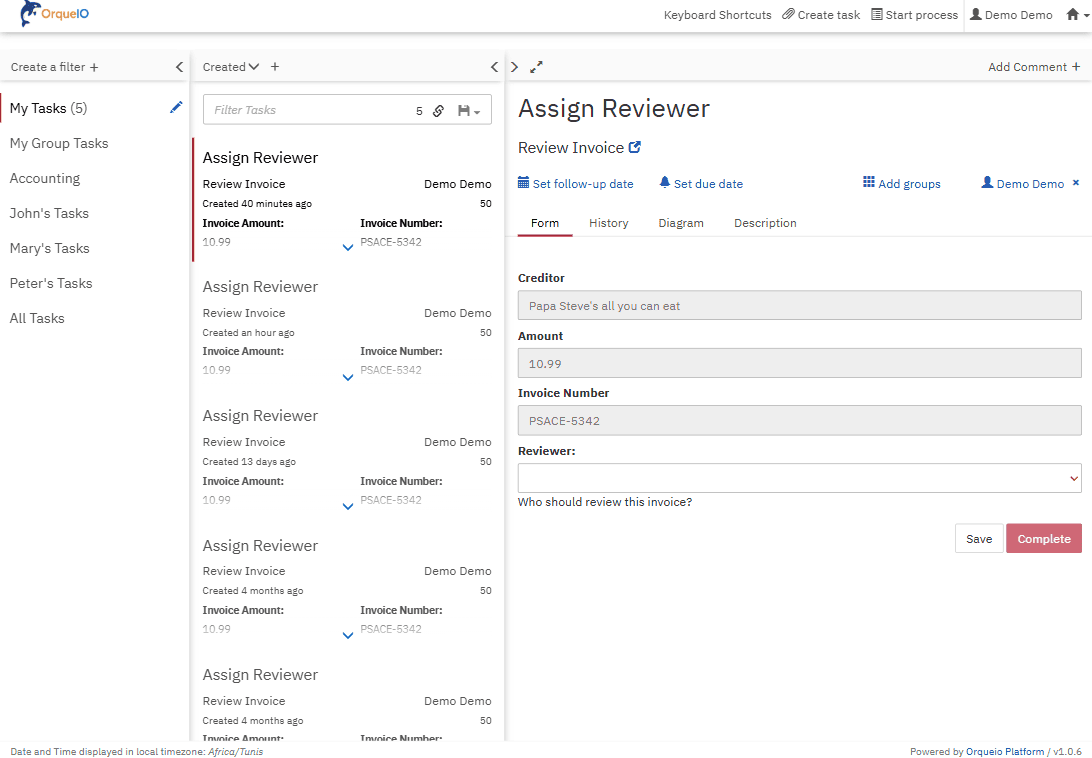Select the All Tasks filter
Viewport: 1092px width, 758px height.
point(37,318)
